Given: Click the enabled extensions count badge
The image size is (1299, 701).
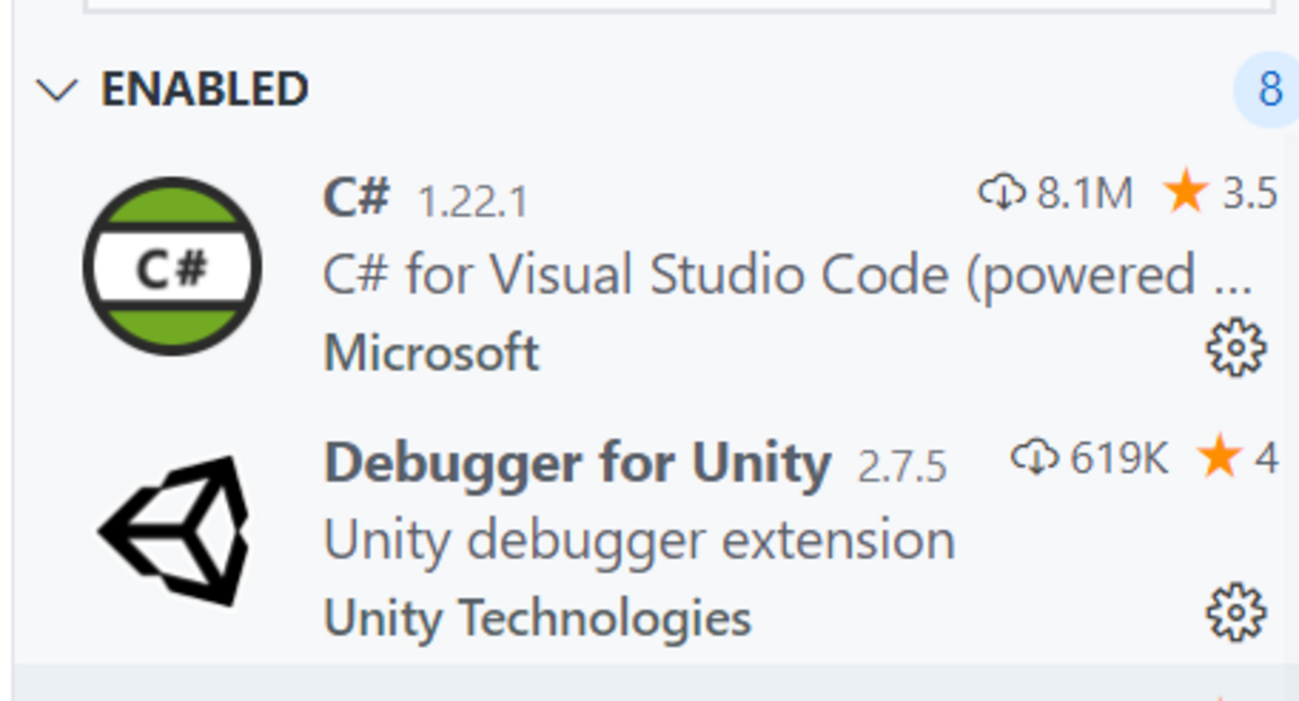Looking at the screenshot, I should point(1269,90).
